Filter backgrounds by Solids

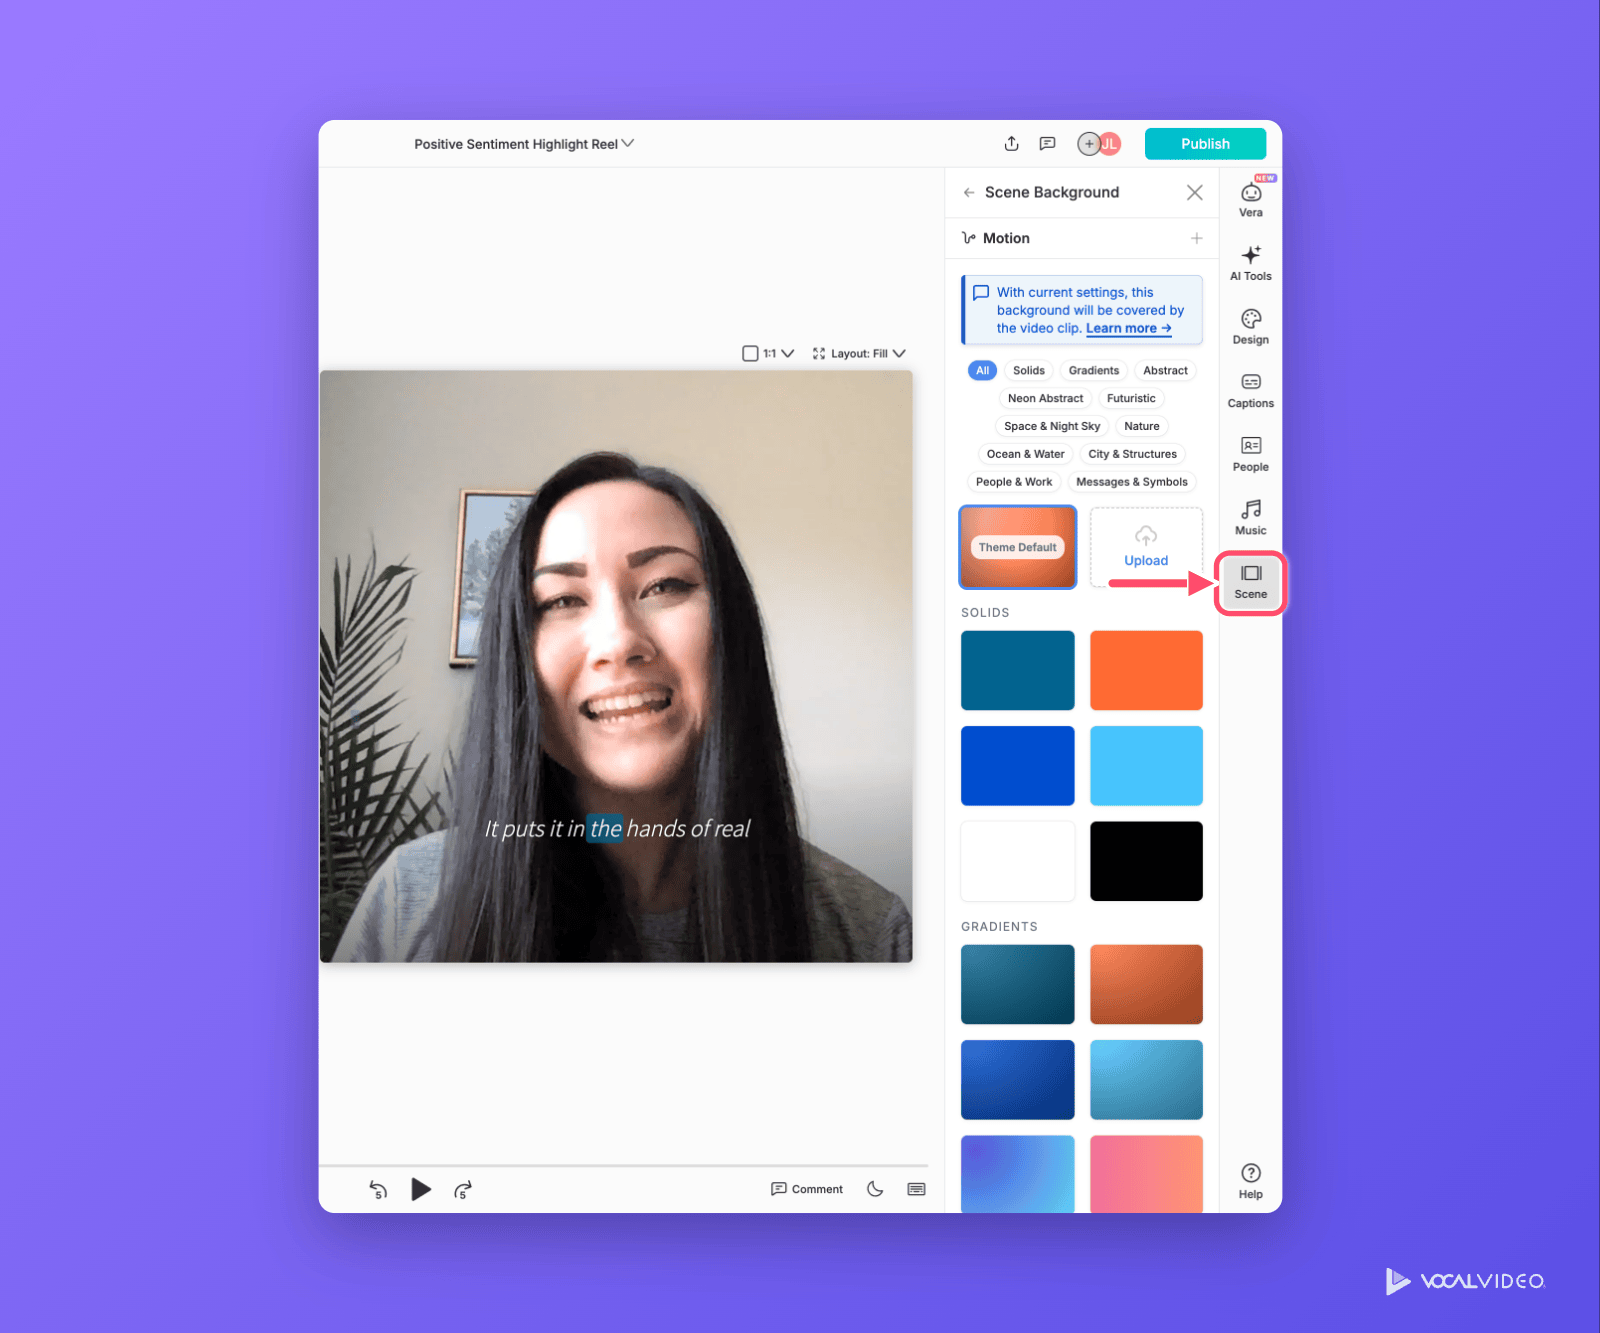tap(1028, 370)
